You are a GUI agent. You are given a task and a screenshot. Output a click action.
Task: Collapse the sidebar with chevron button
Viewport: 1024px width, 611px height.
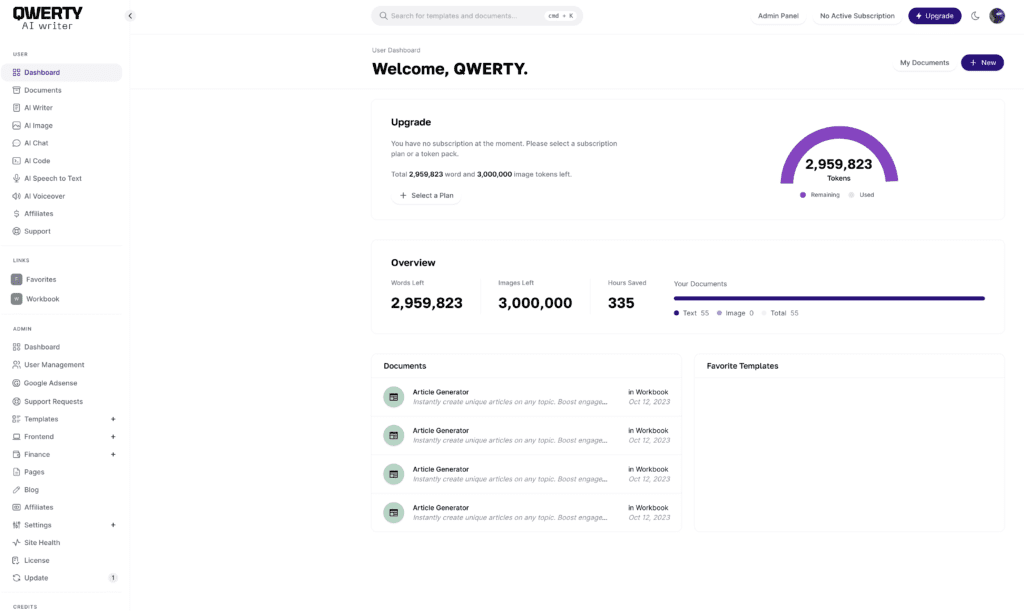coord(130,16)
